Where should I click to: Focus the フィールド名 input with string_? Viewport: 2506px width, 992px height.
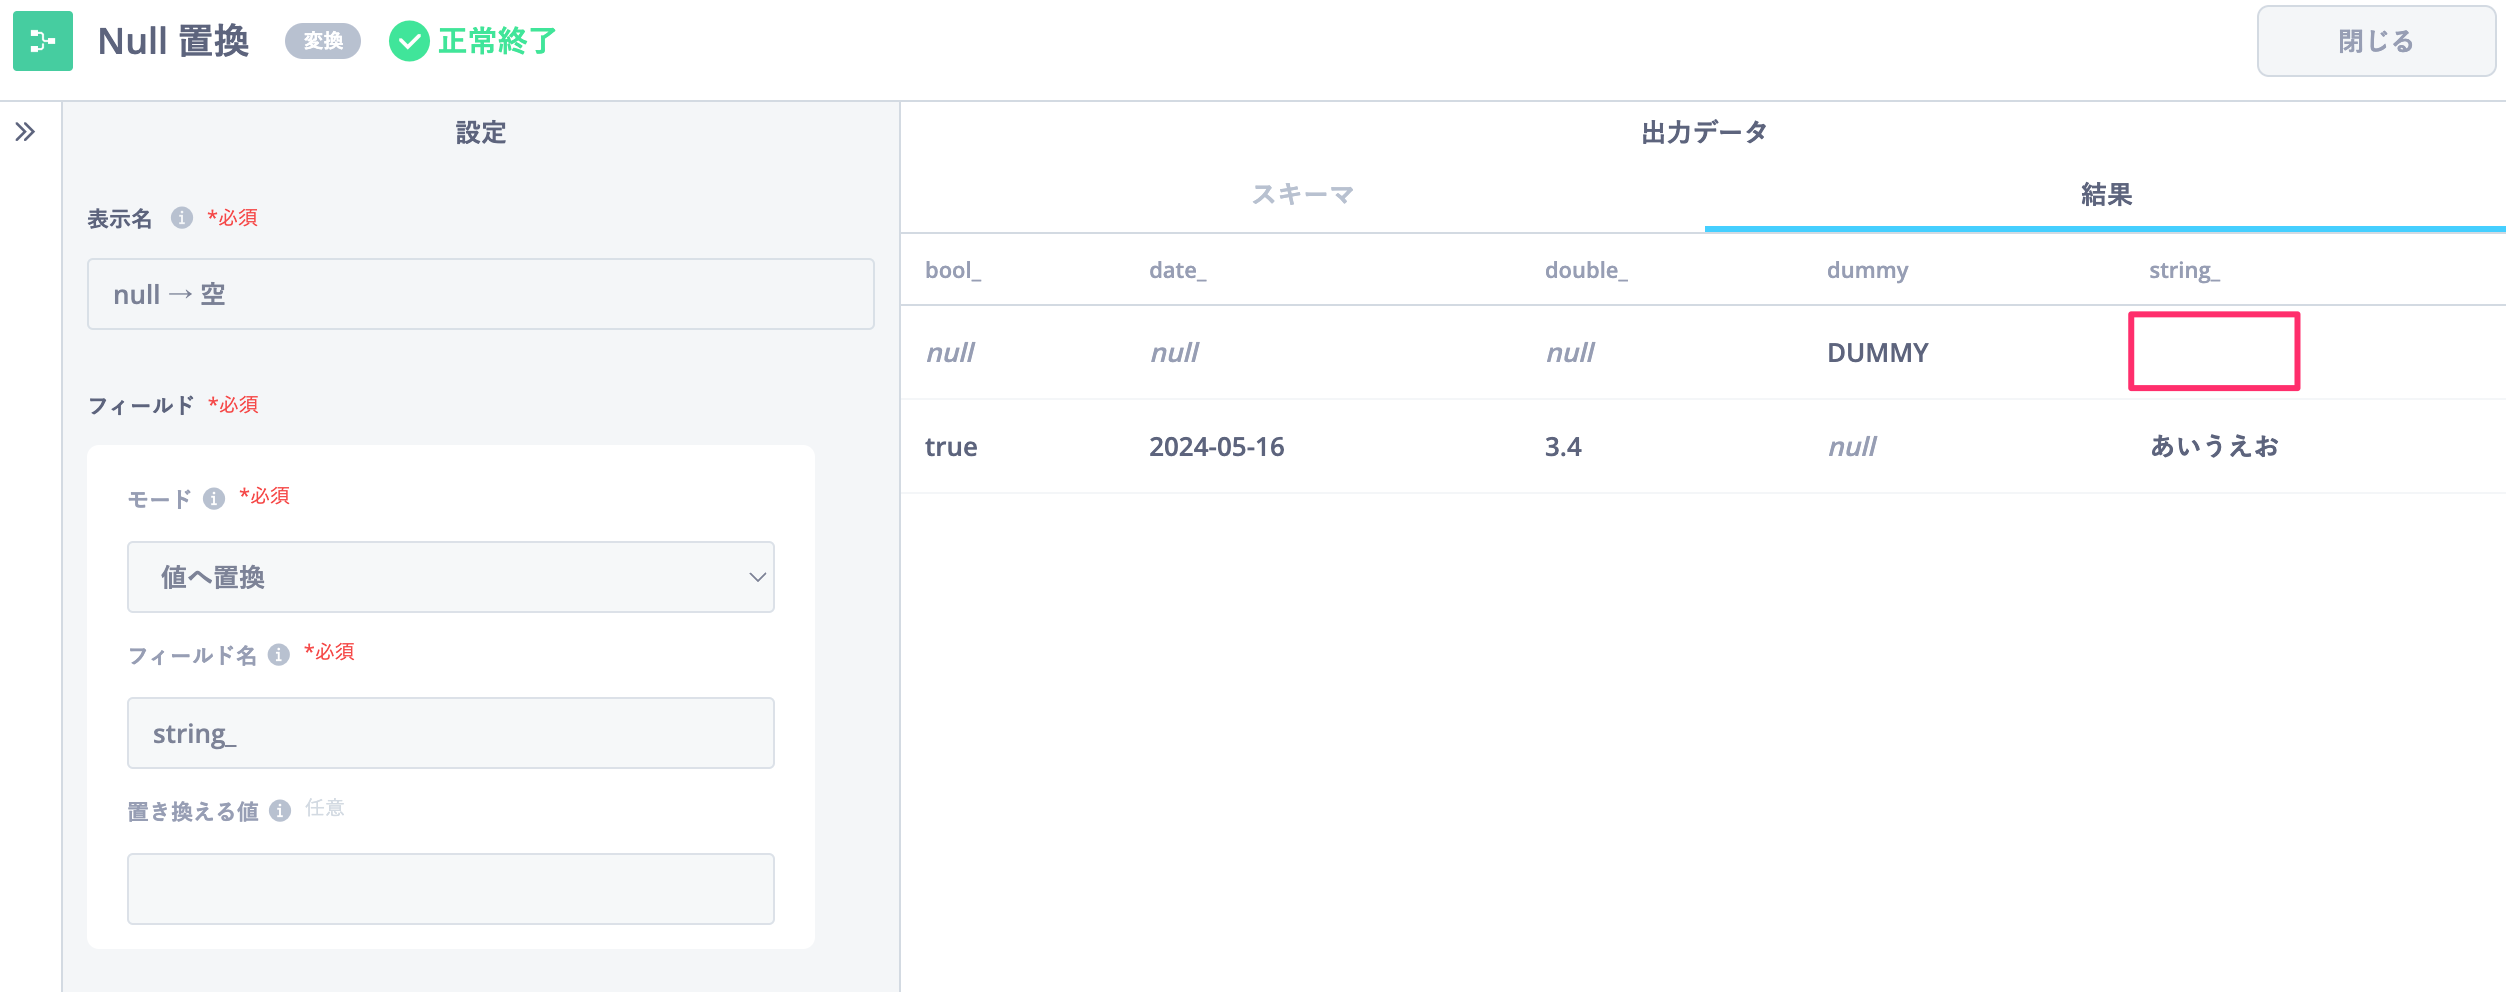pos(450,733)
